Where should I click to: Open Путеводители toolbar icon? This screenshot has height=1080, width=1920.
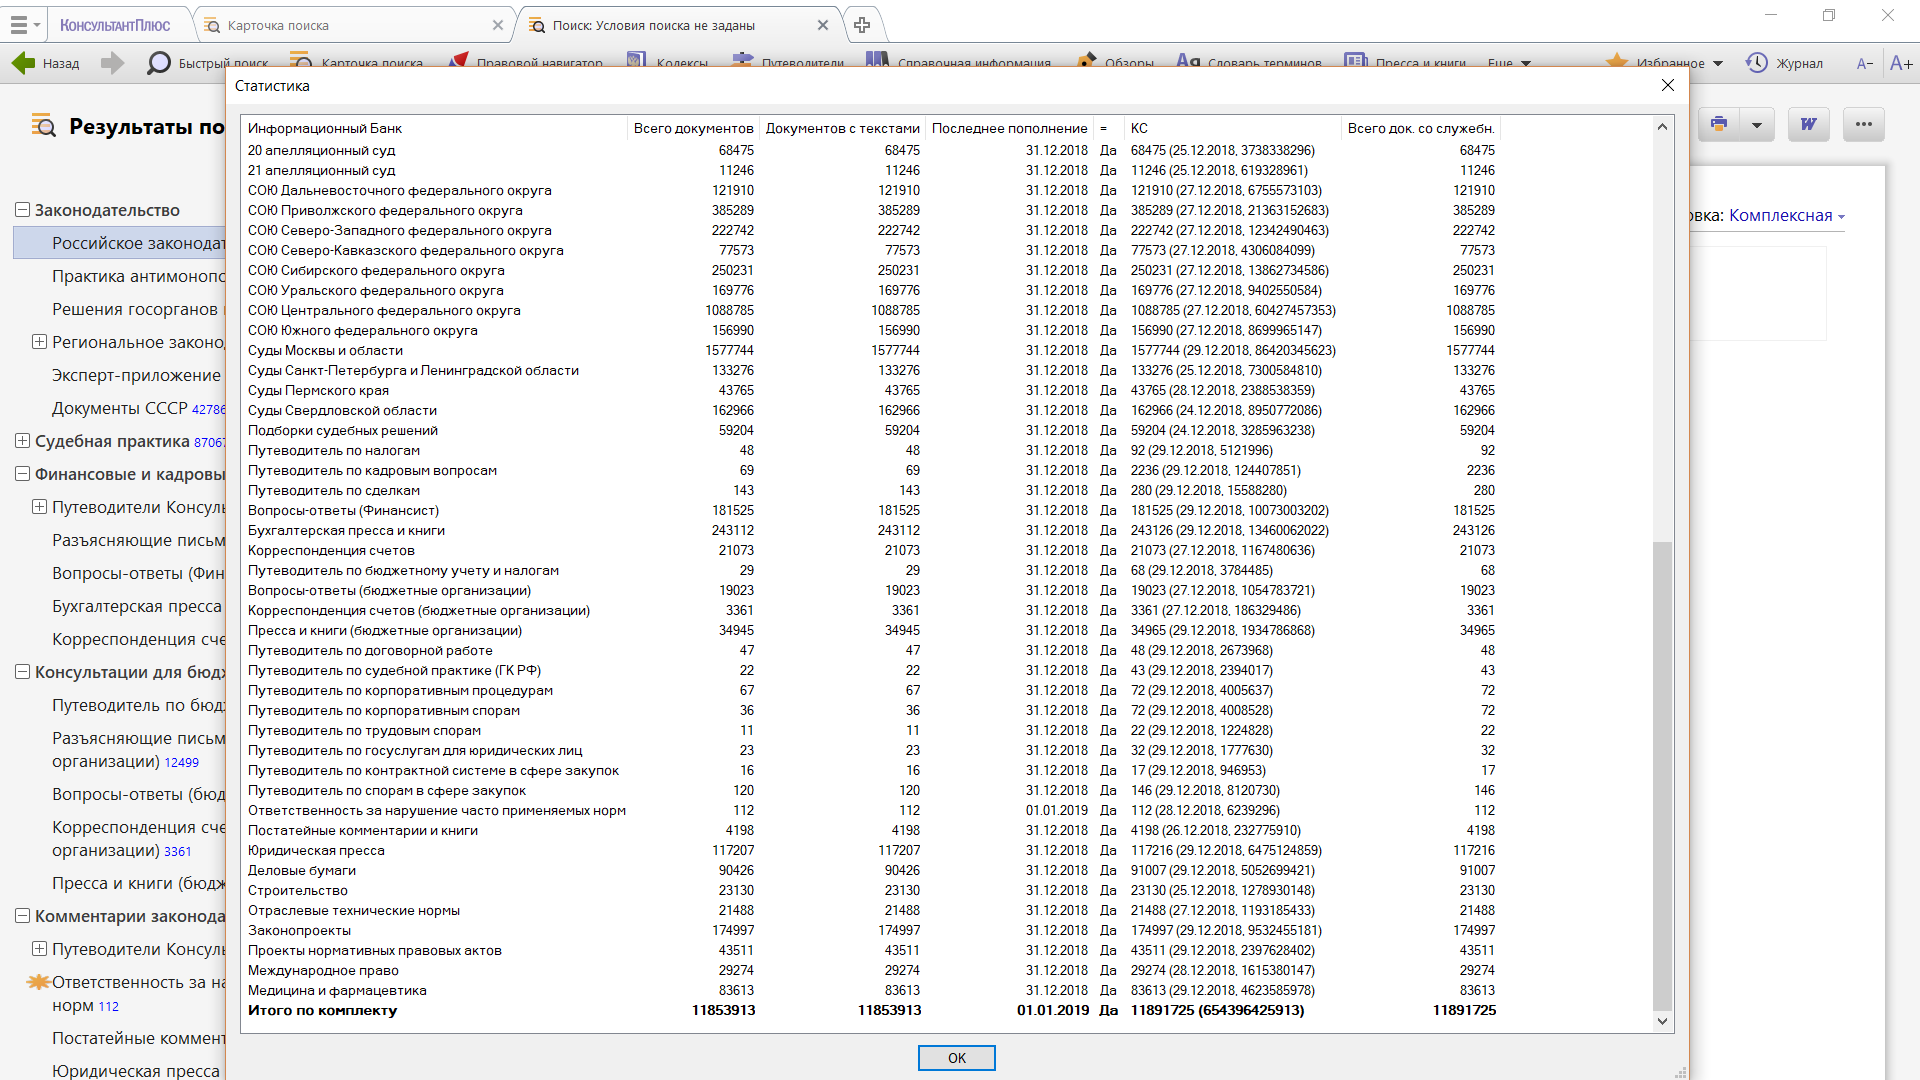pos(743,62)
